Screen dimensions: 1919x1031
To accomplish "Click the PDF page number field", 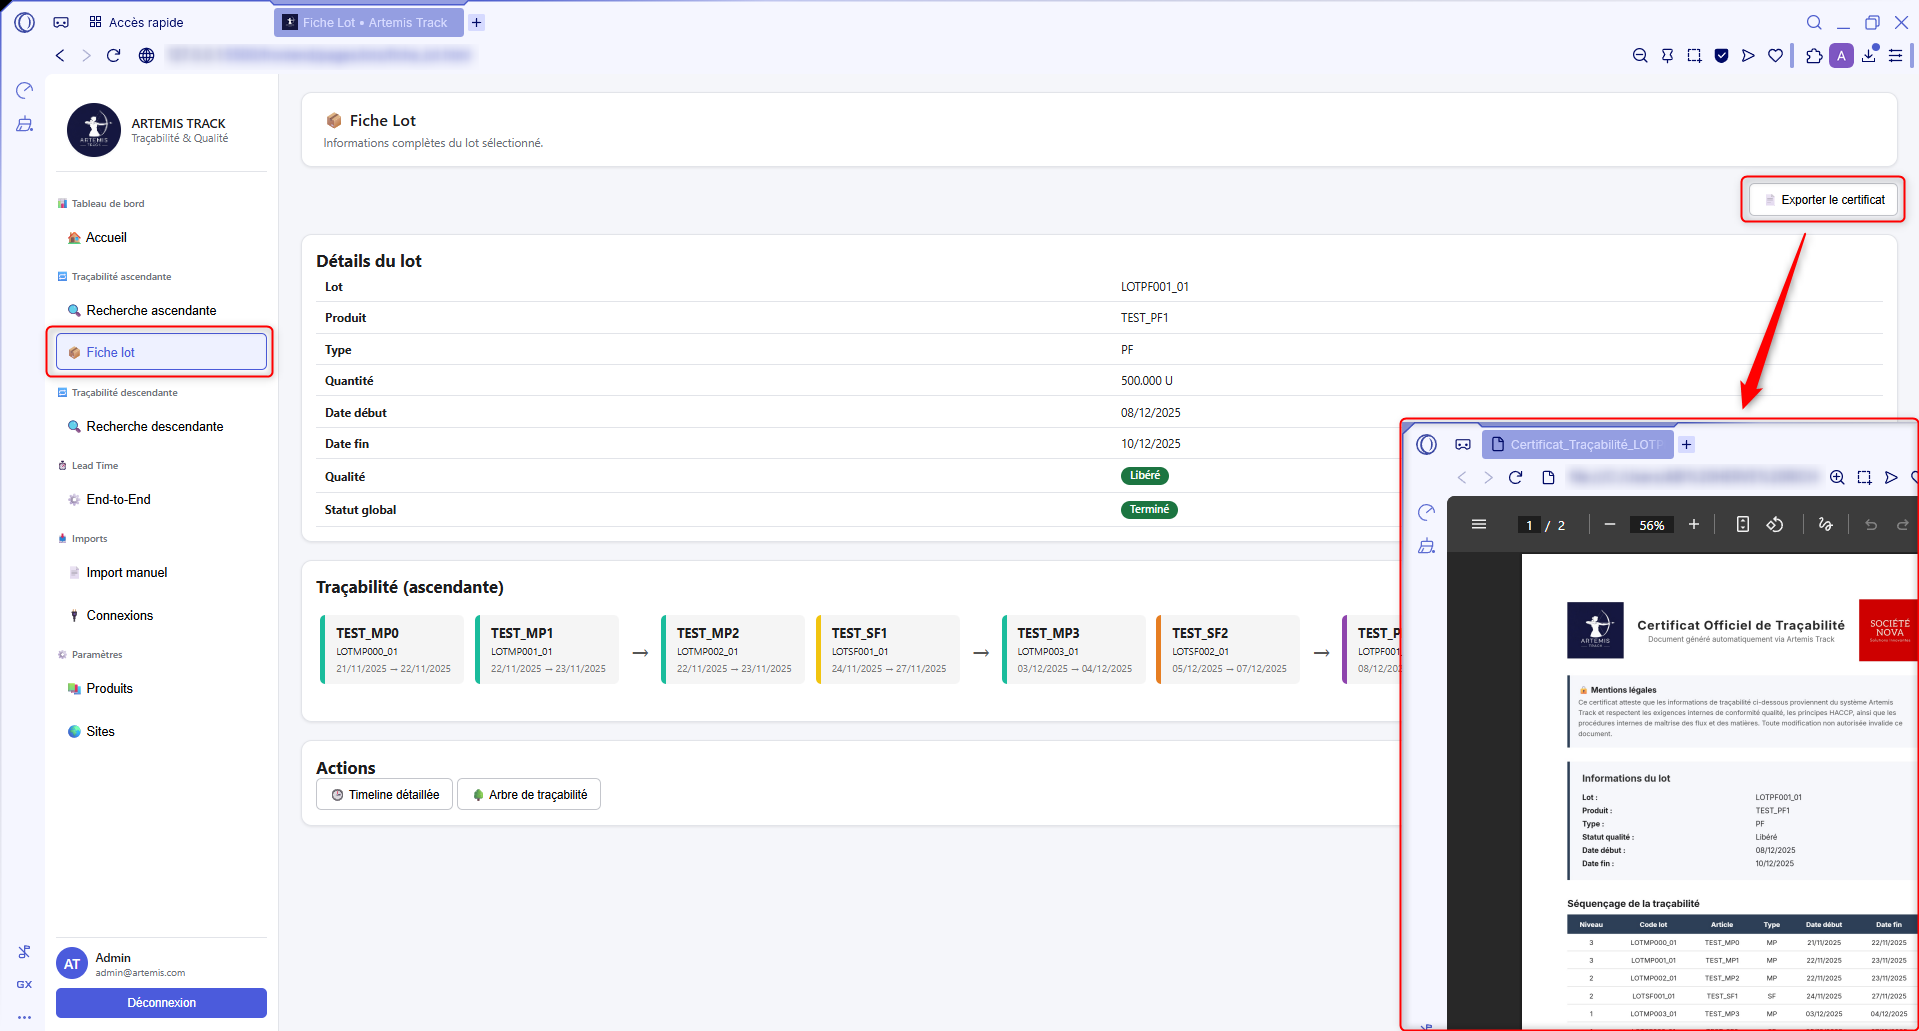I will [1529, 525].
